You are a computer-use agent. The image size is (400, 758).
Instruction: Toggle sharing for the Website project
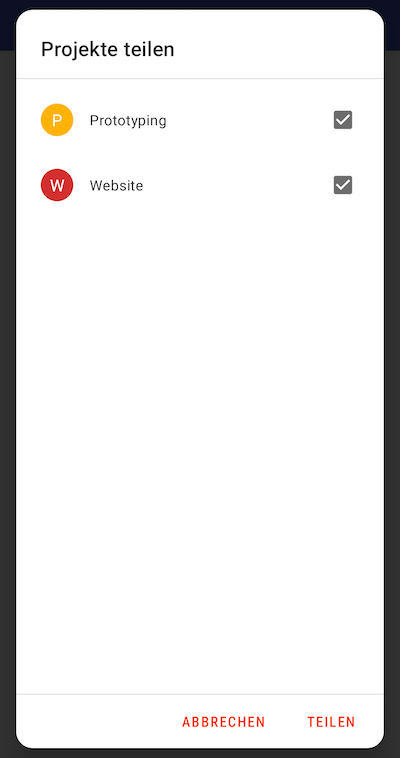(x=343, y=185)
